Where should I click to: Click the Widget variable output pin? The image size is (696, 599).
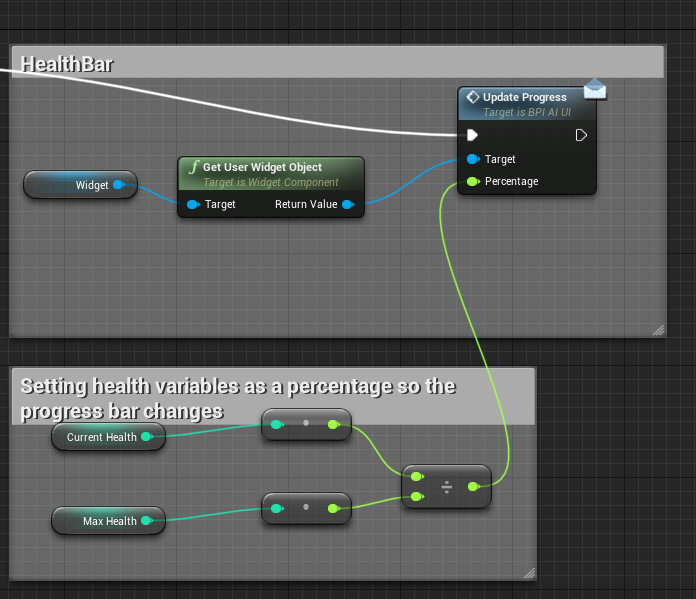[118, 185]
